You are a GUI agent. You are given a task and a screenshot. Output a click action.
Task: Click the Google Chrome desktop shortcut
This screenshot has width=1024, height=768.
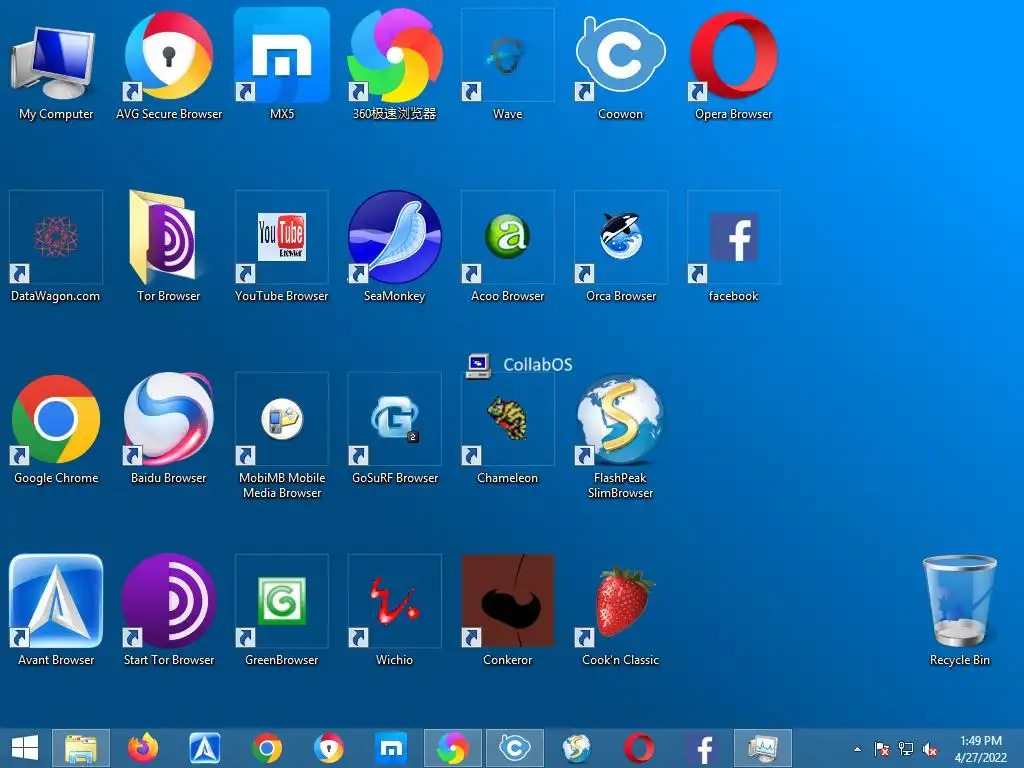tap(56, 429)
